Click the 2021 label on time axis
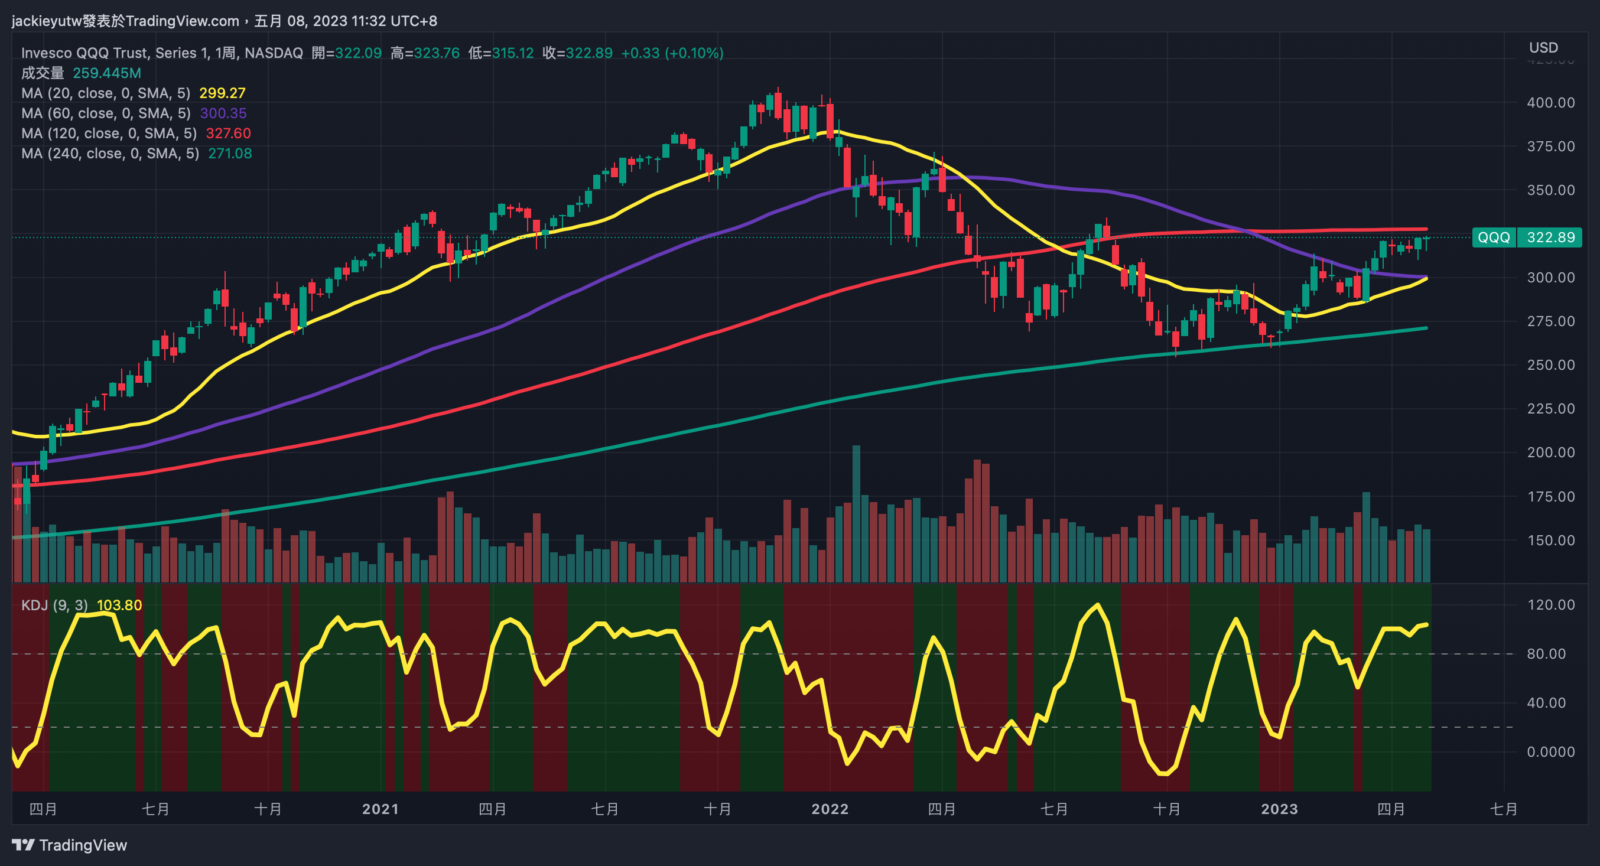 point(380,809)
